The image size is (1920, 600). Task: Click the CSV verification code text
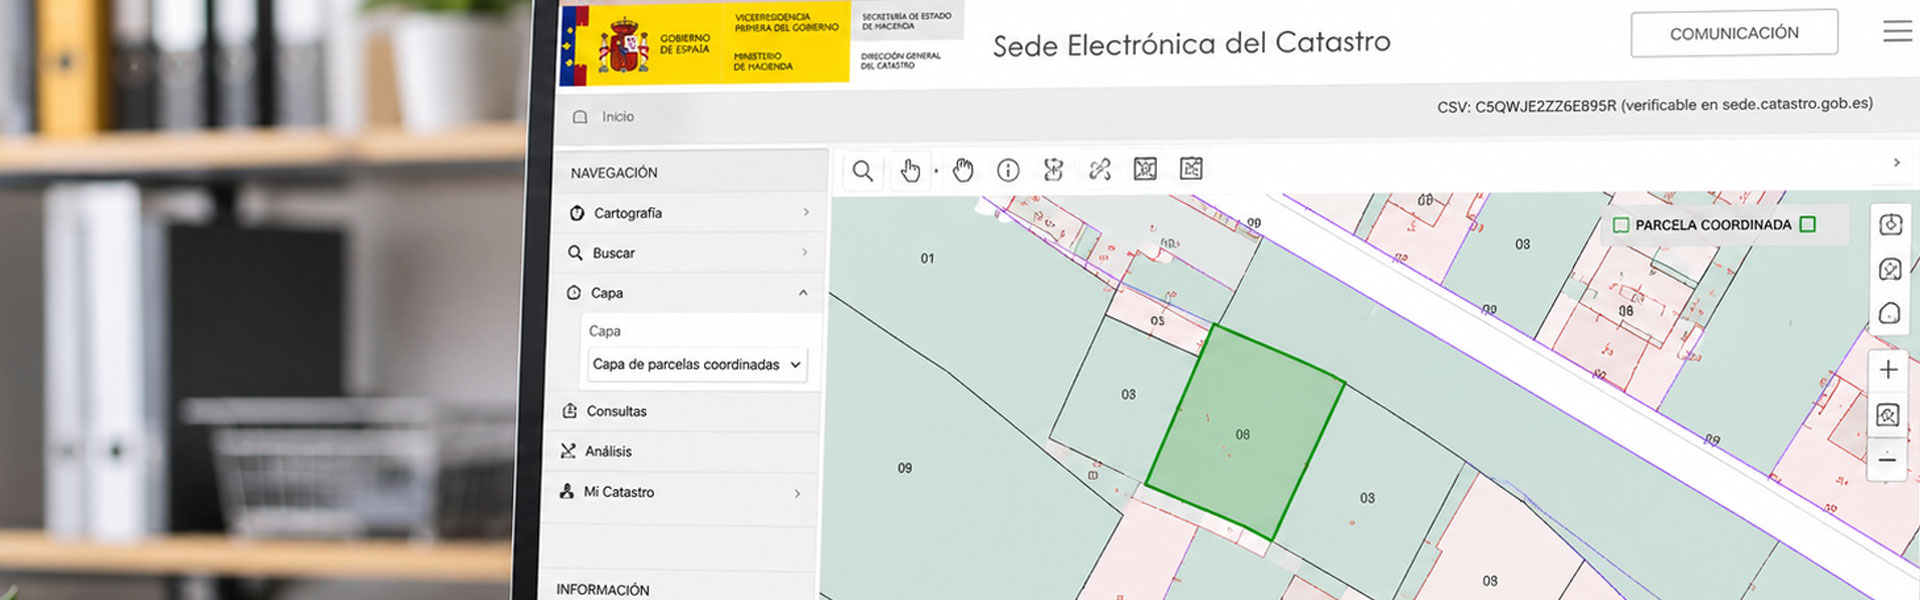[x=1654, y=105]
